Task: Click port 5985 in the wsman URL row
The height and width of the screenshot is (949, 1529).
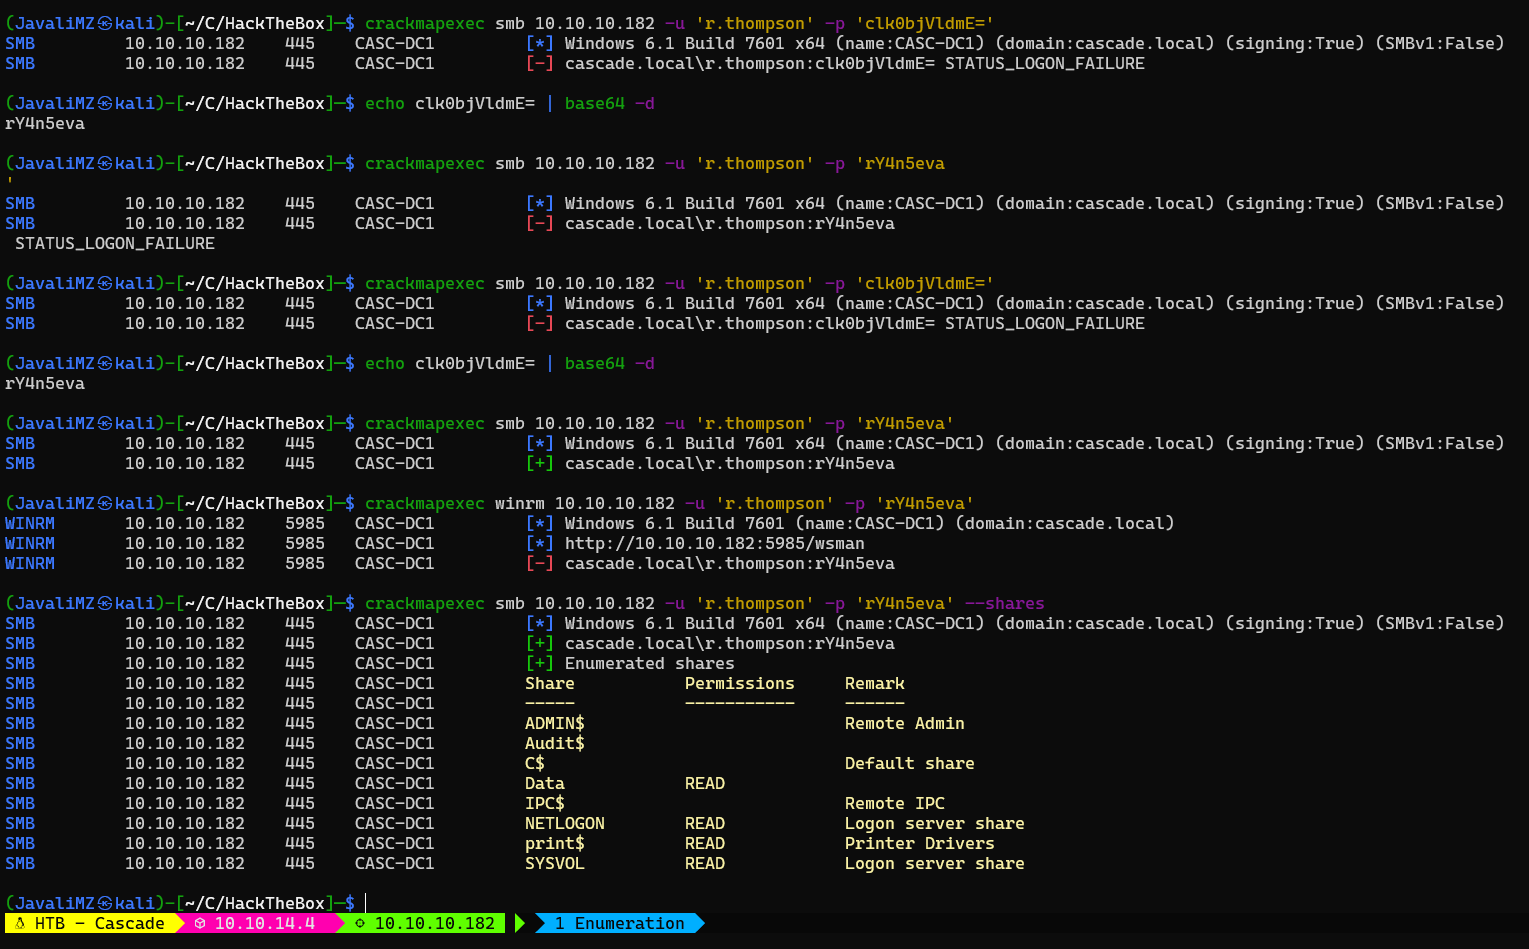Action: (x=305, y=543)
